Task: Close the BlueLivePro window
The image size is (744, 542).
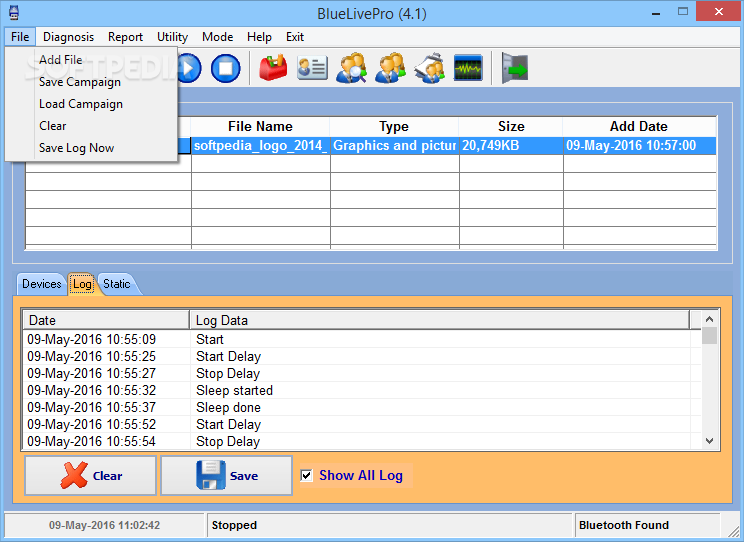Action: click(719, 11)
